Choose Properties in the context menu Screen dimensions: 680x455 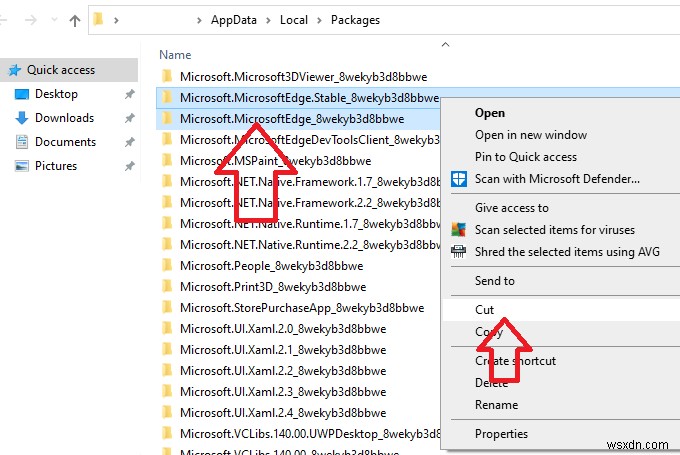[x=501, y=434]
